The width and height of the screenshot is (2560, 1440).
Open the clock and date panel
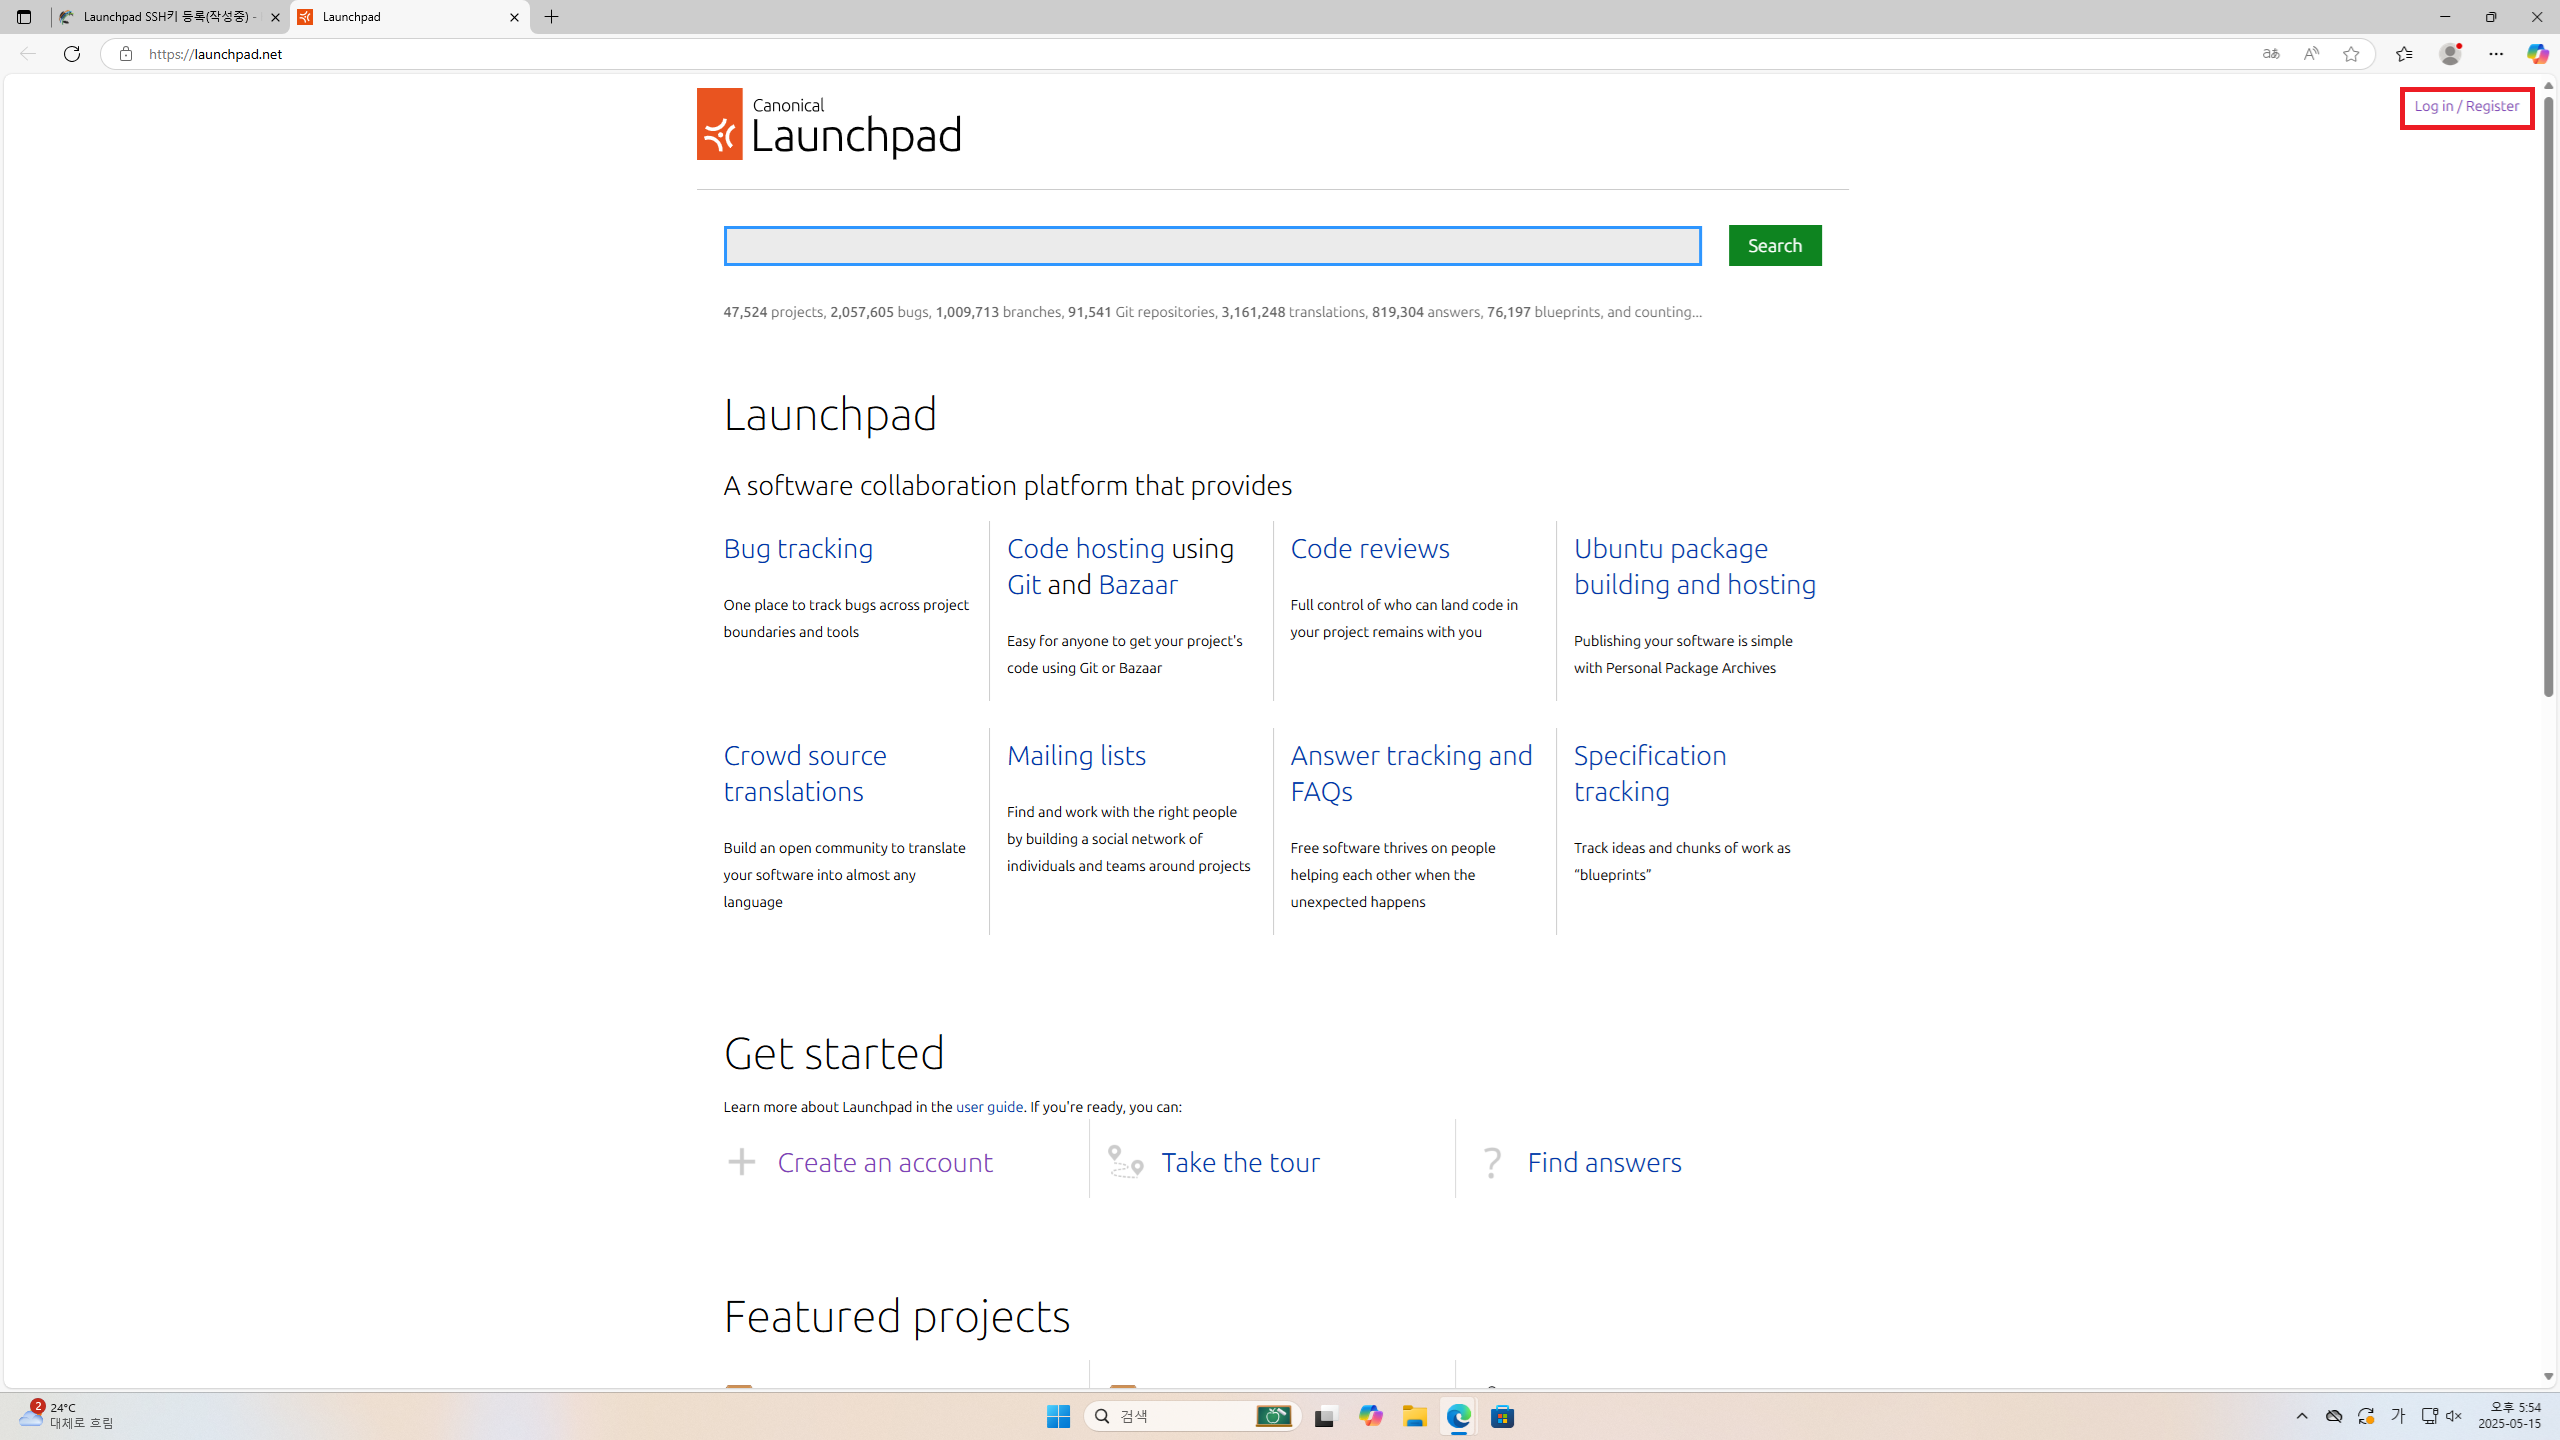click(2509, 1416)
